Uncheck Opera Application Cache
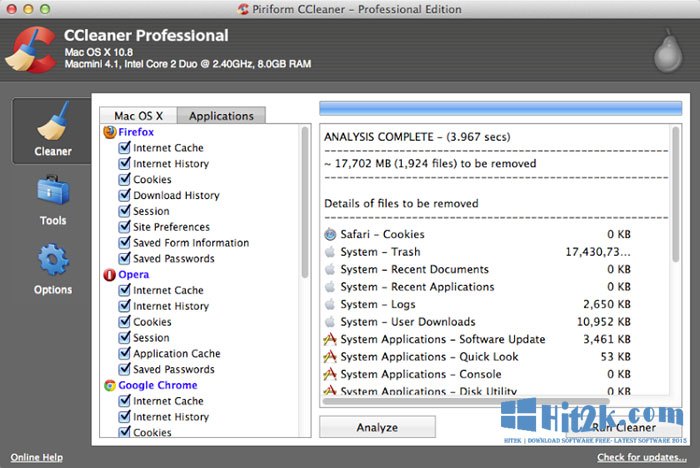Image resolution: width=700 pixels, height=468 pixels. click(125, 353)
